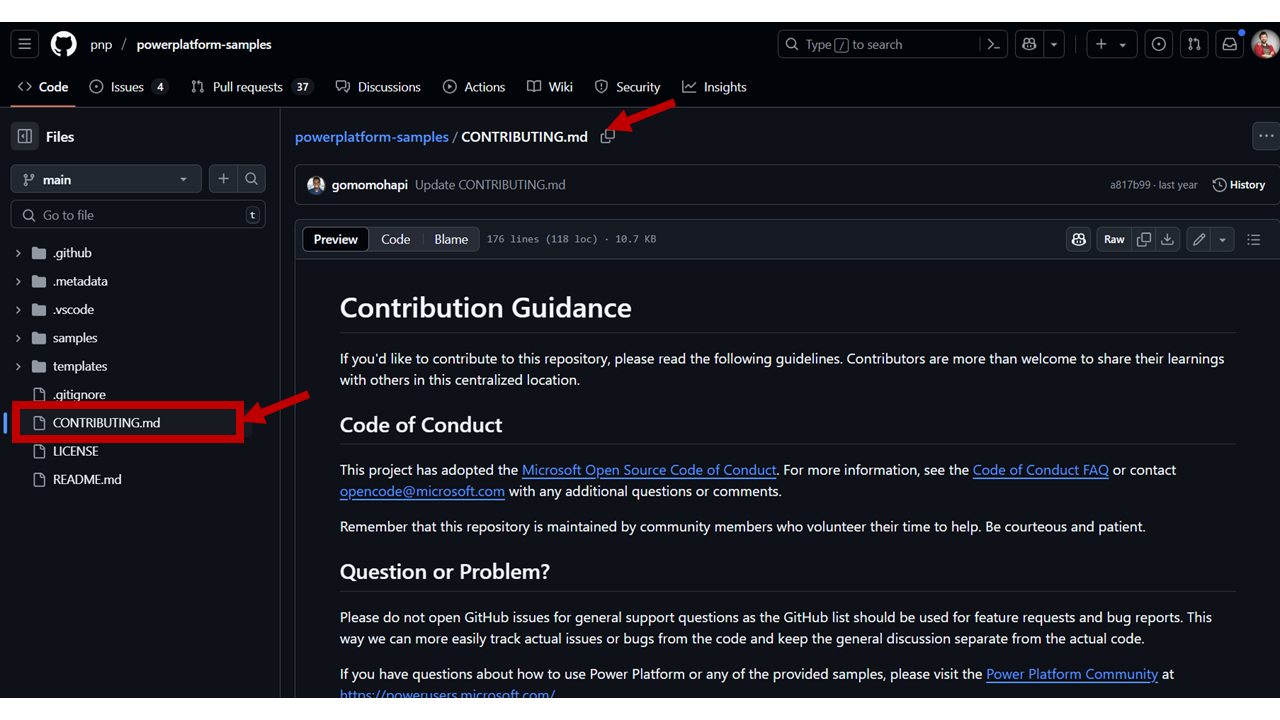This screenshot has width=1280, height=720.
Task: Switch to the Security tab
Action: pyautogui.click(x=627, y=87)
